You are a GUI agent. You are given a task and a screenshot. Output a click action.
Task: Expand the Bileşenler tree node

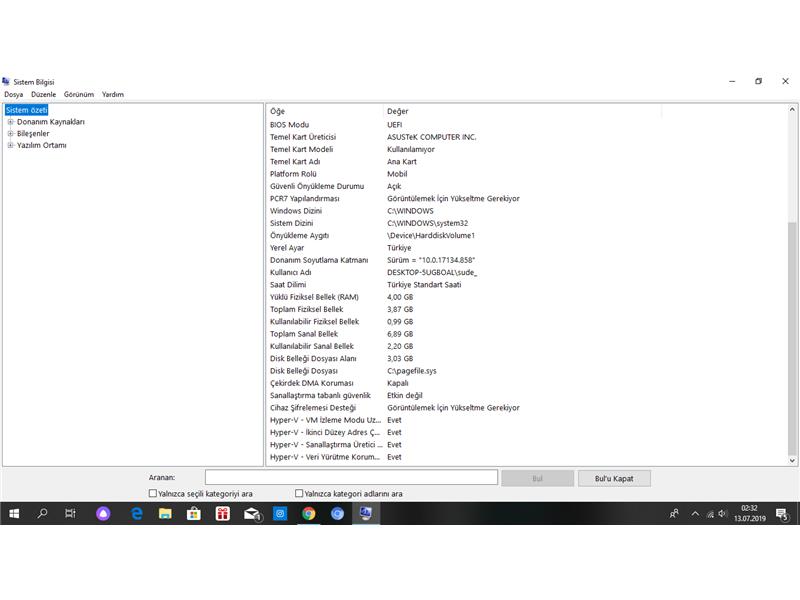[x=10, y=134]
